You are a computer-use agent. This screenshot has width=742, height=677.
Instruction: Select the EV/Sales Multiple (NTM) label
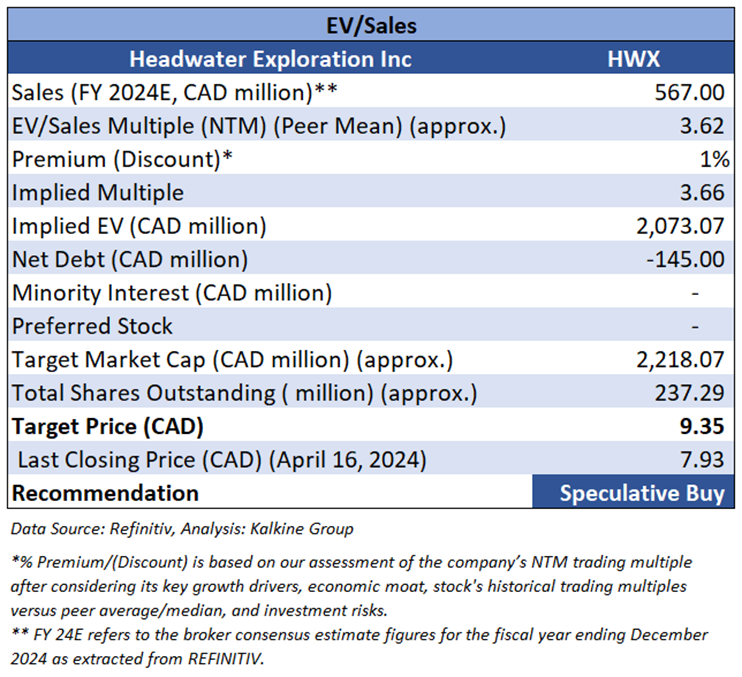(x=259, y=126)
